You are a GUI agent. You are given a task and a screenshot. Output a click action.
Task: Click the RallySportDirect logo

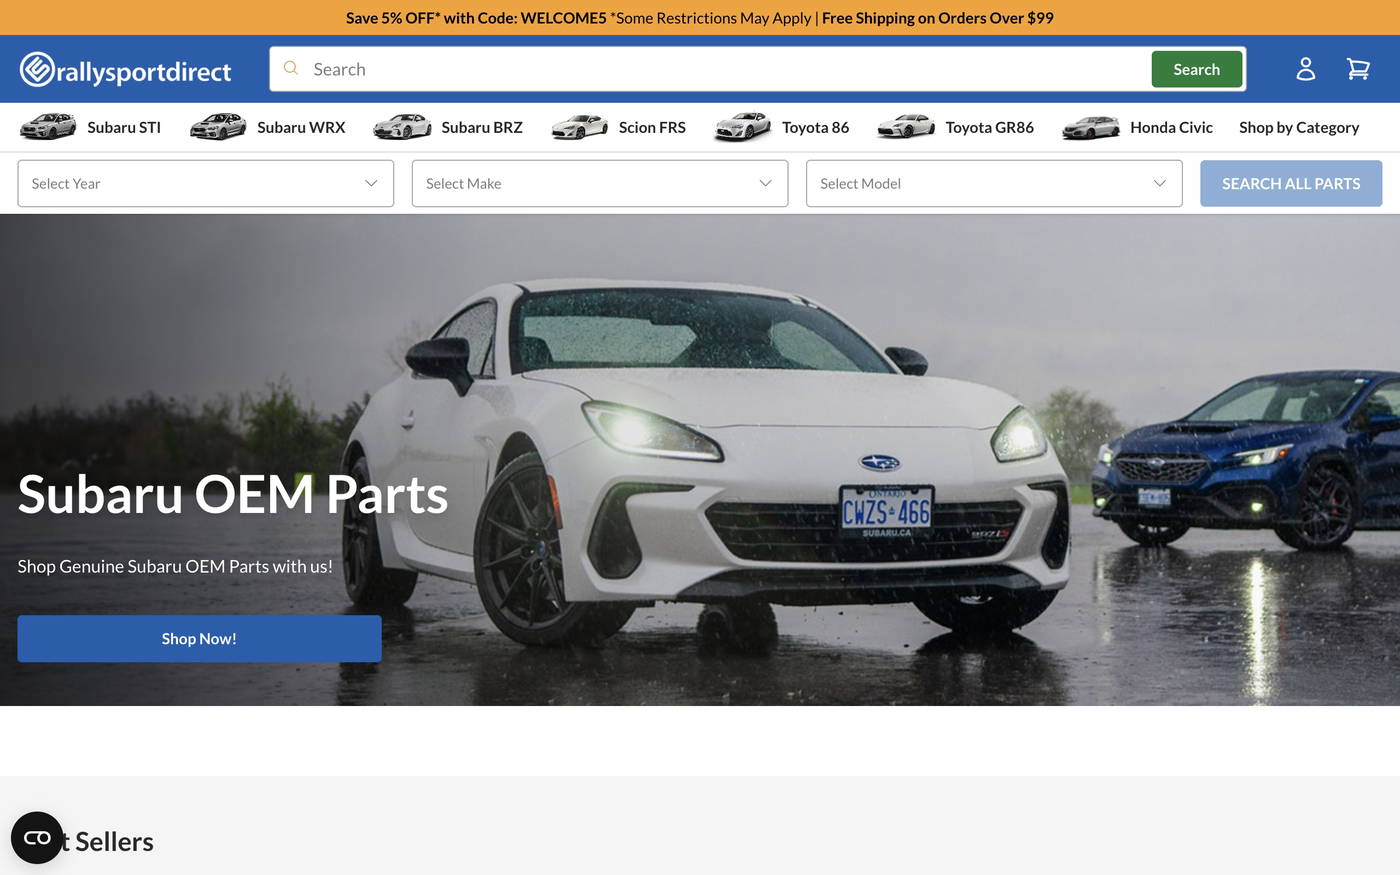pos(123,67)
